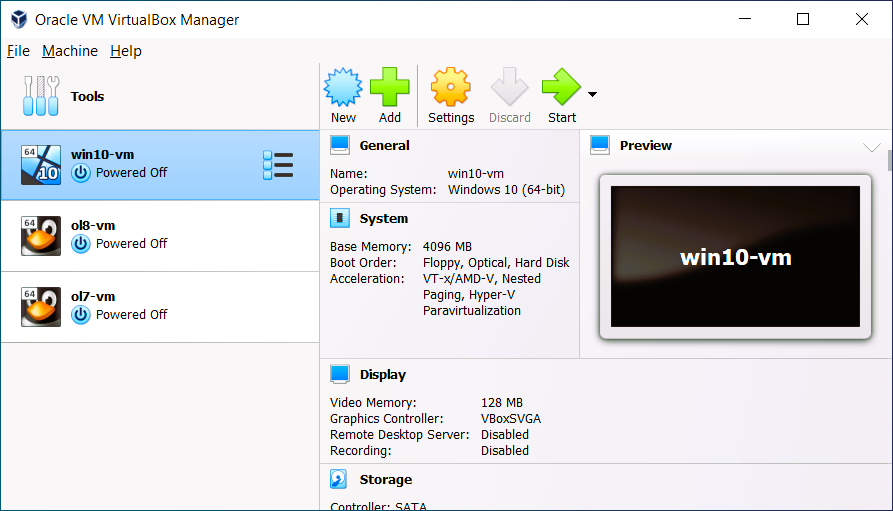Click the Preview section title
This screenshot has height=511, width=893.
click(646, 145)
